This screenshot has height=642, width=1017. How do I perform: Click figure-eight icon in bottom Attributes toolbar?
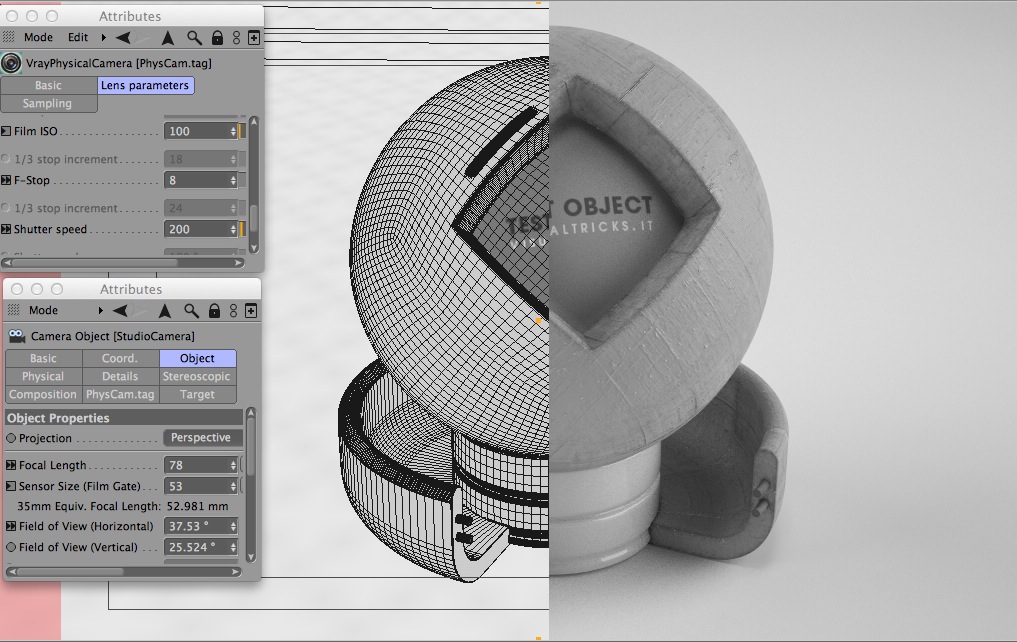coord(233,311)
